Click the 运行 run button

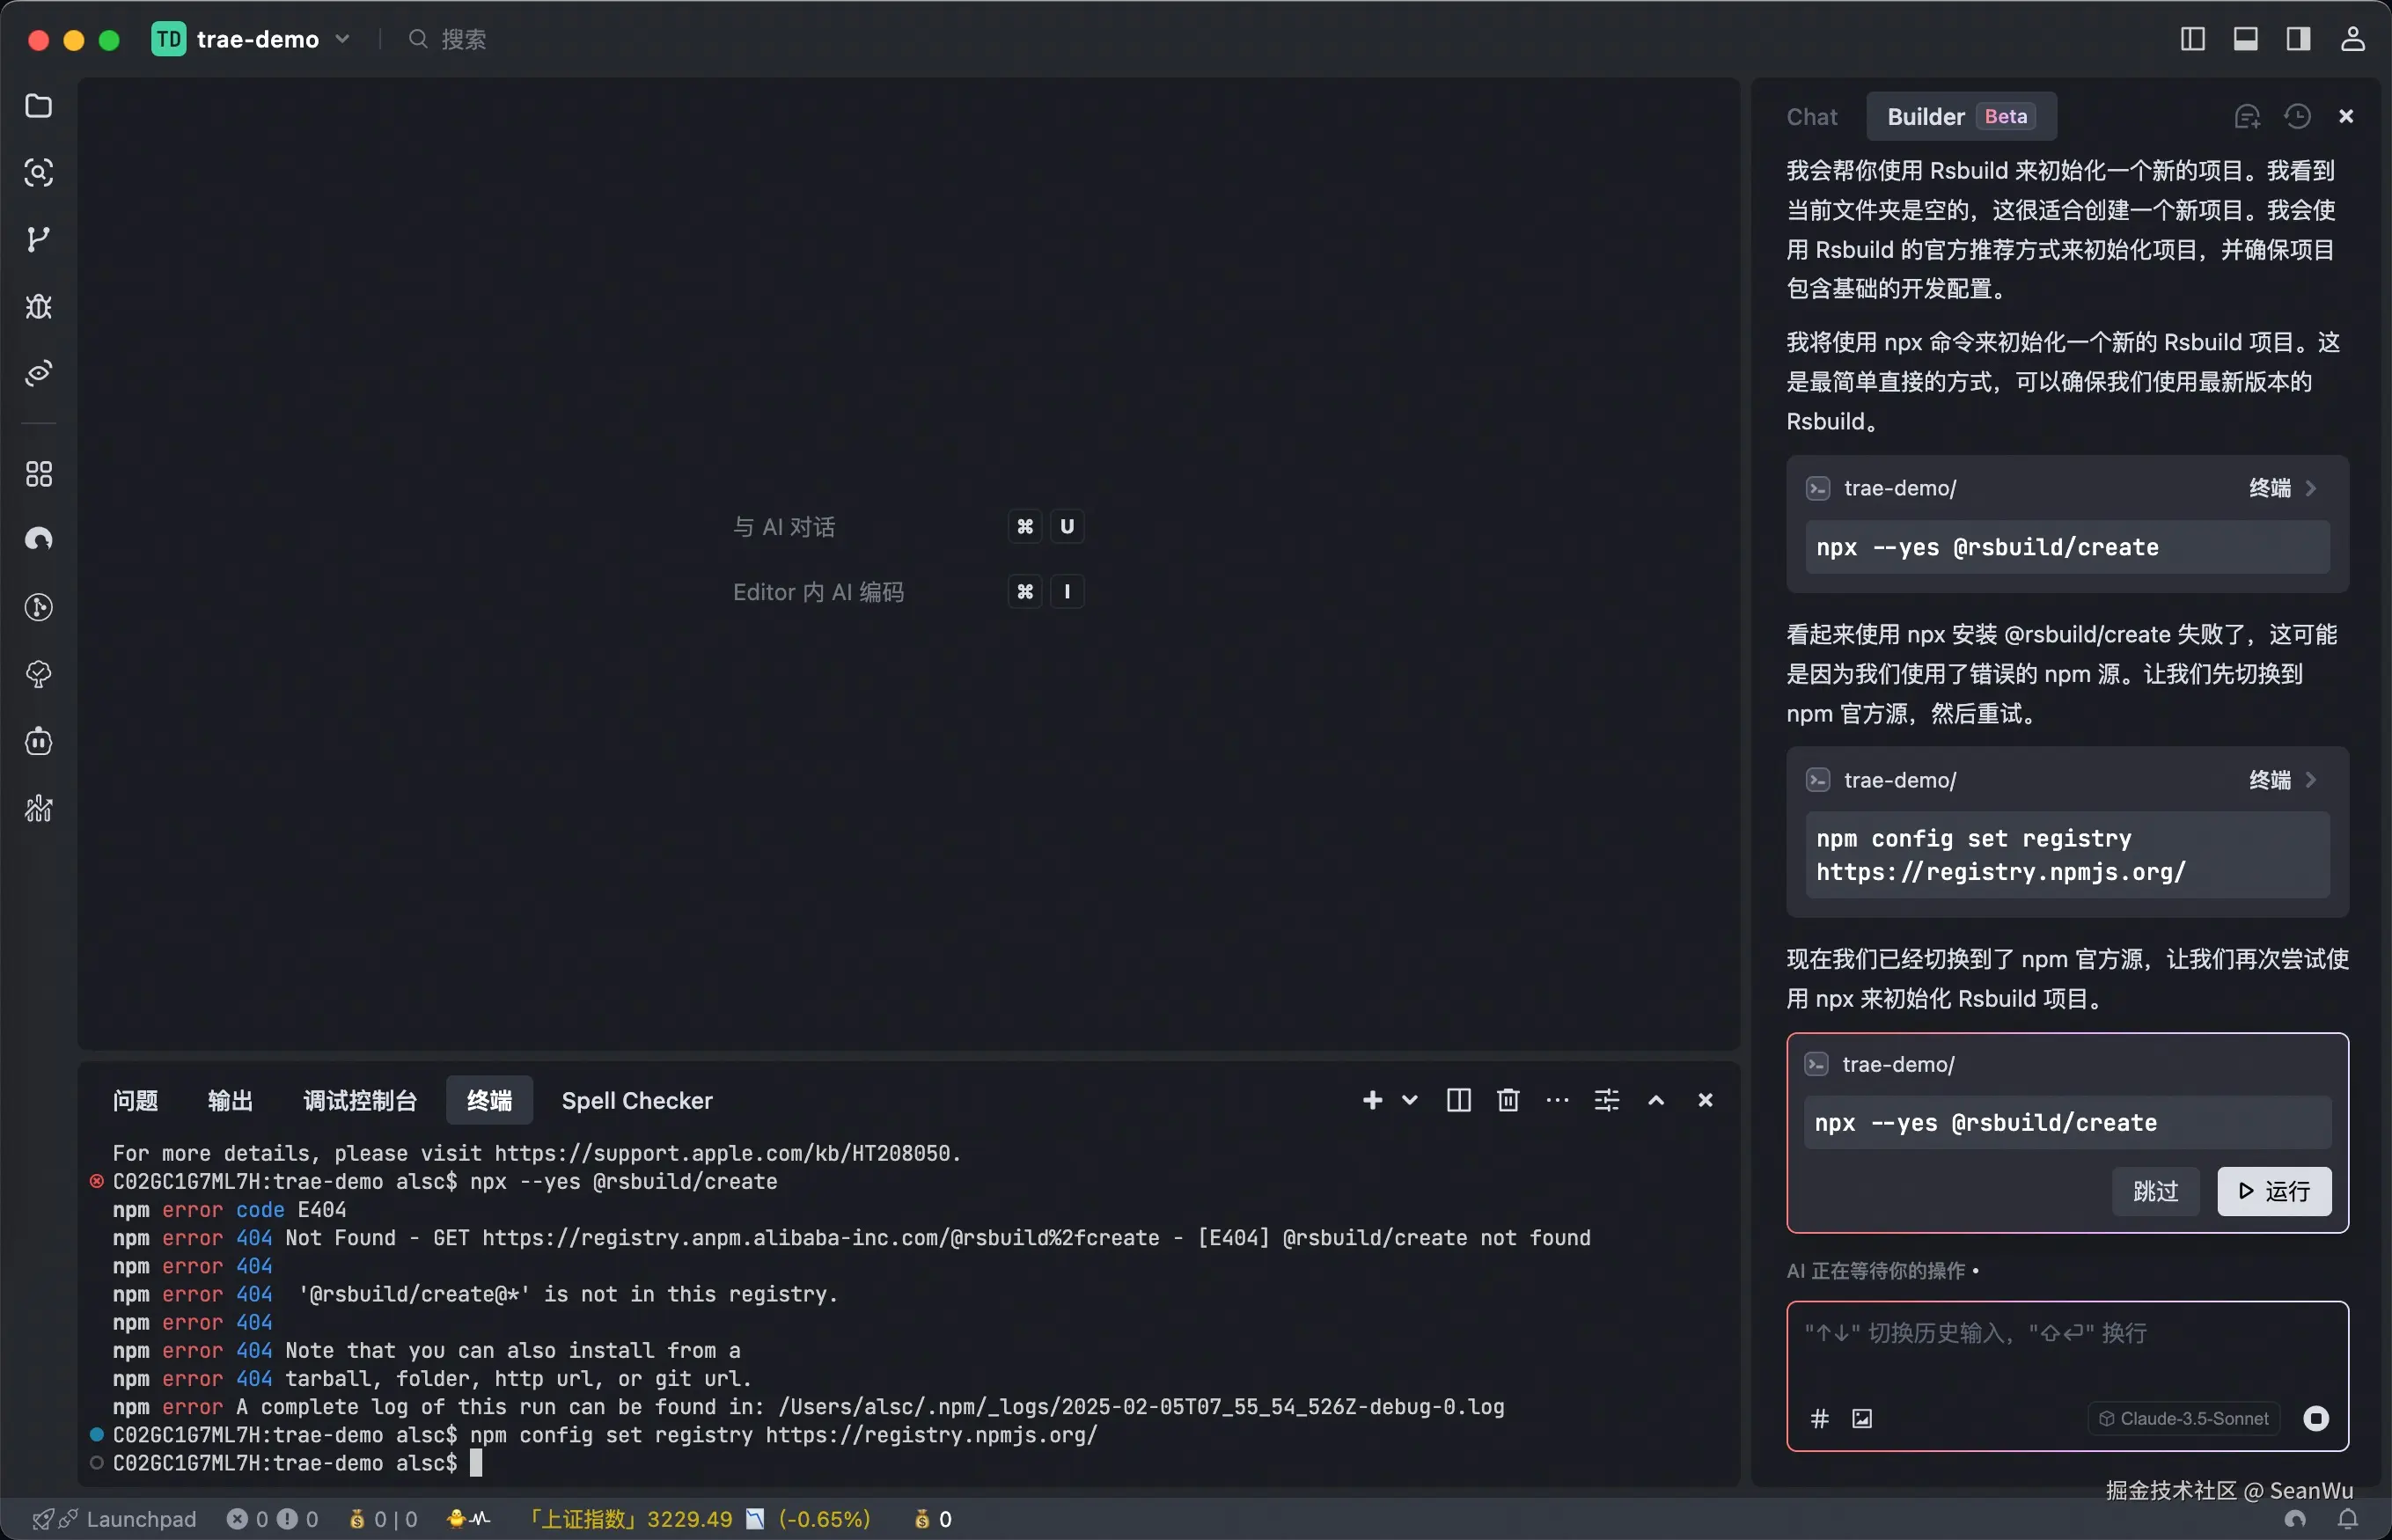pos(2273,1191)
